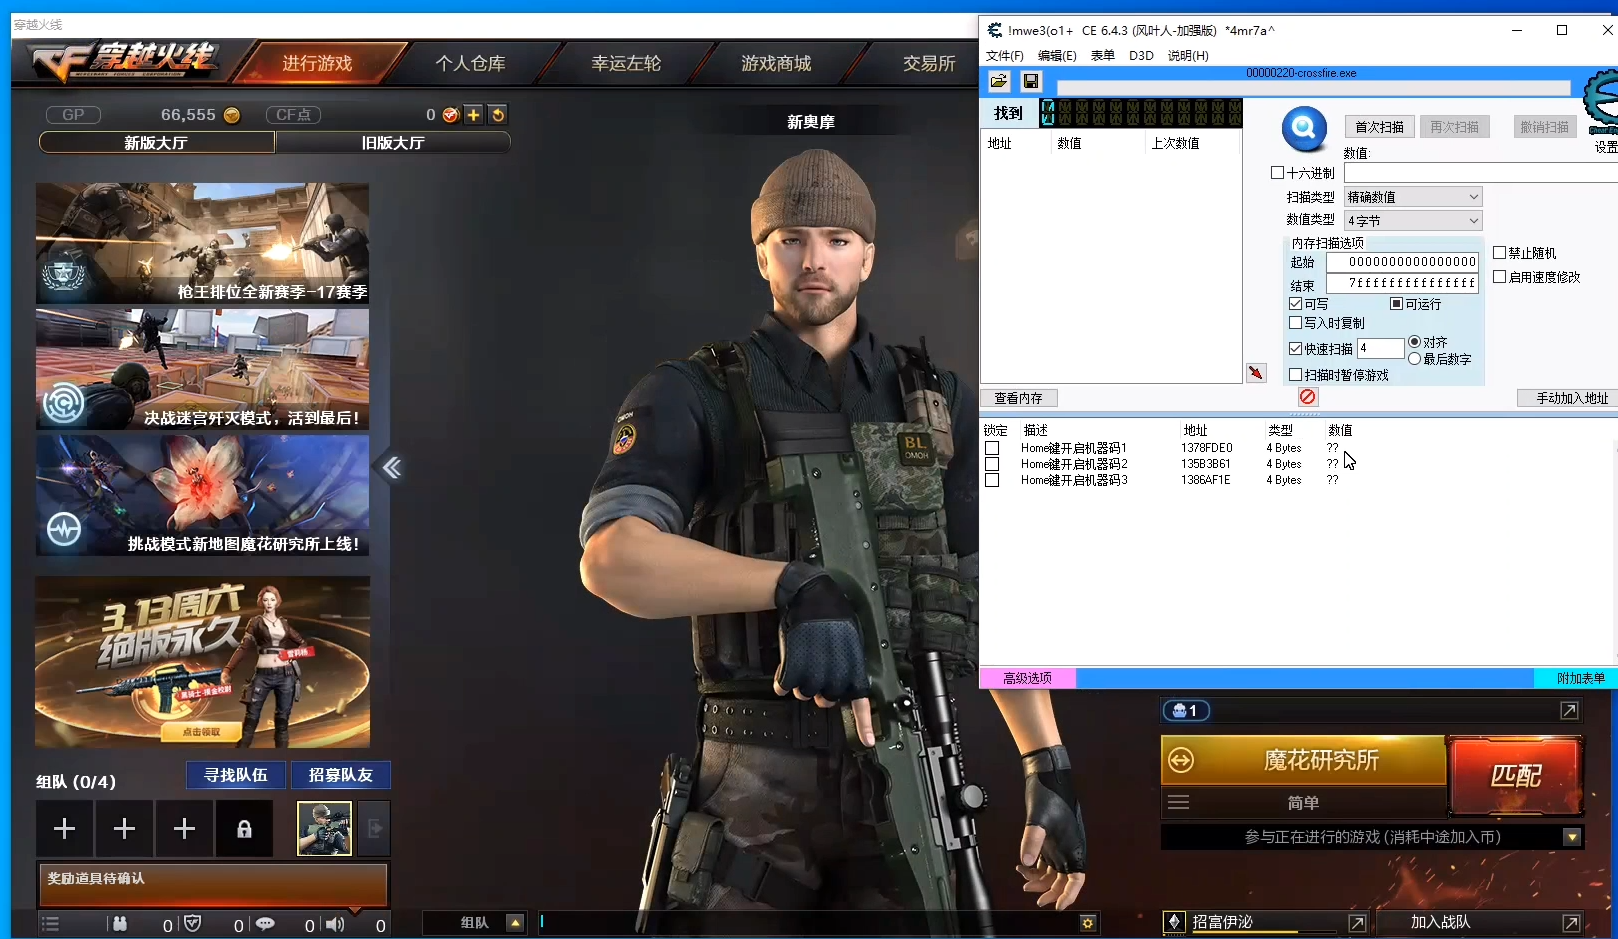Open the chat channel 组队 dropdown arrow
This screenshot has width=1618, height=939.
[515, 923]
